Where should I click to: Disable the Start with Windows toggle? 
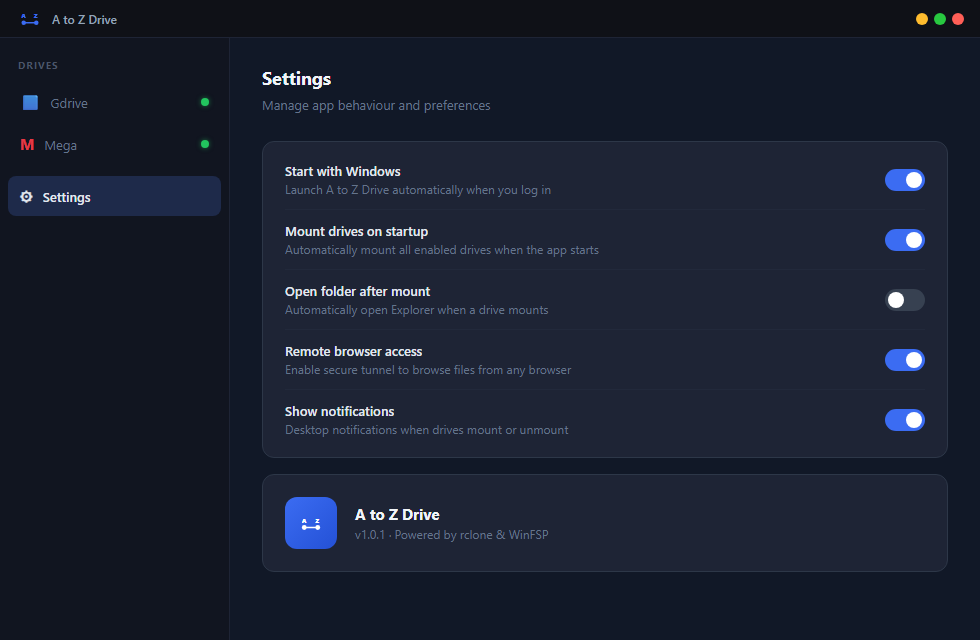904,180
